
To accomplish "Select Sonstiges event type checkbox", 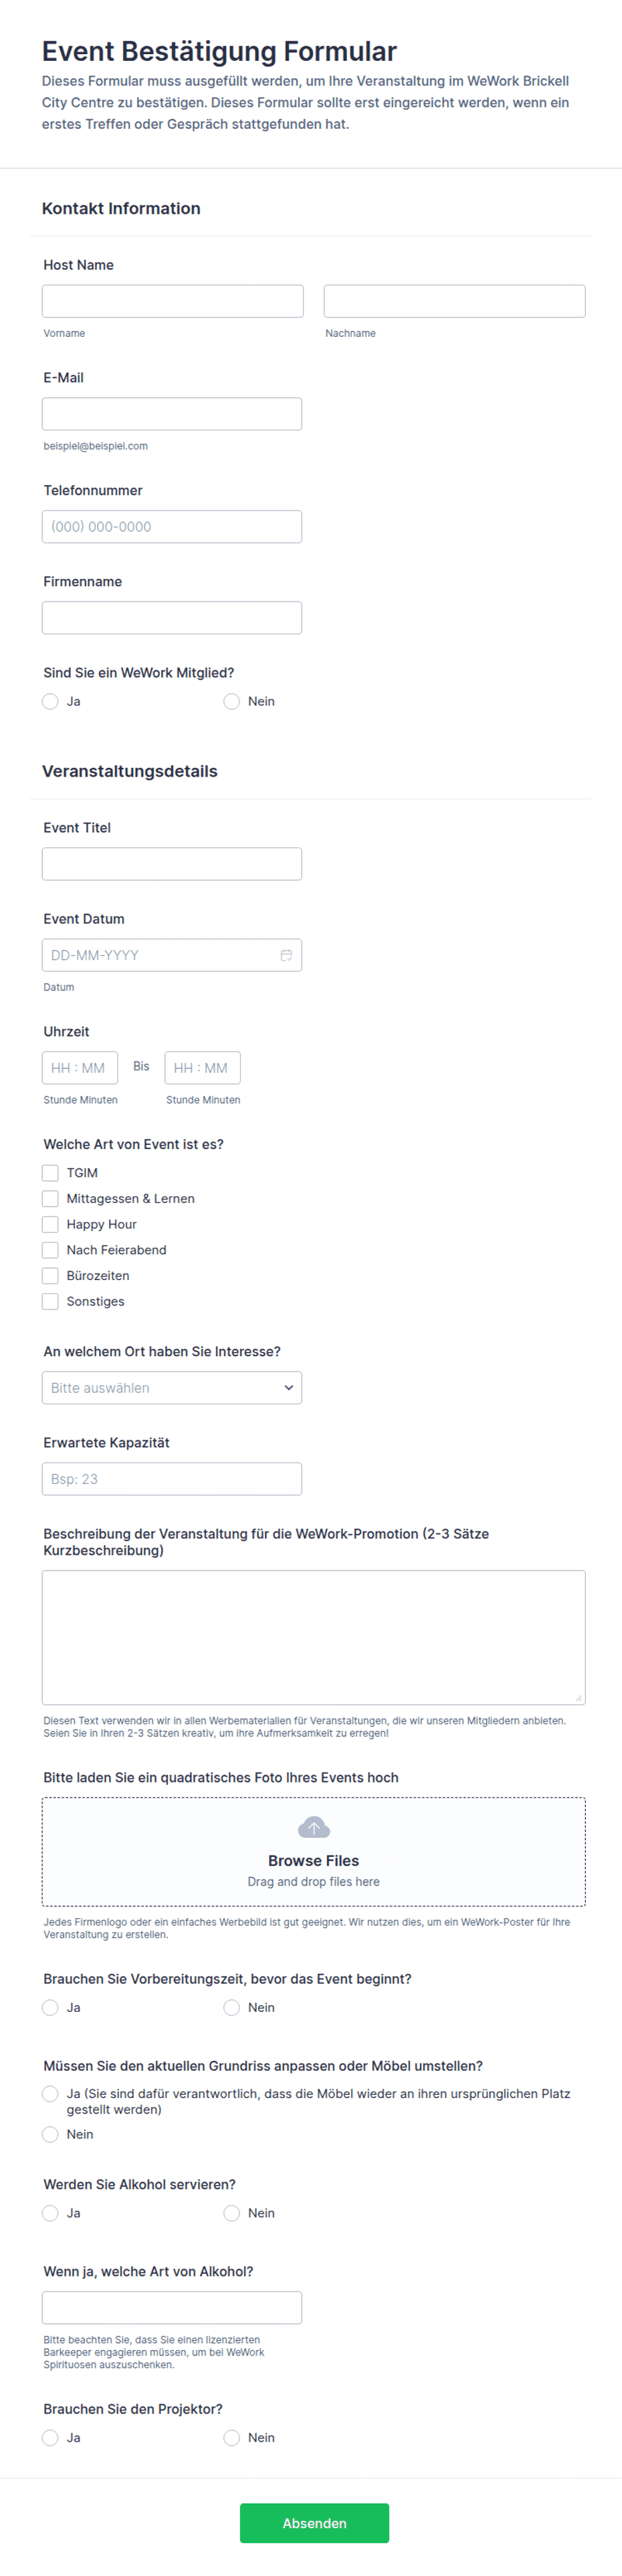I will click(x=50, y=1301).
